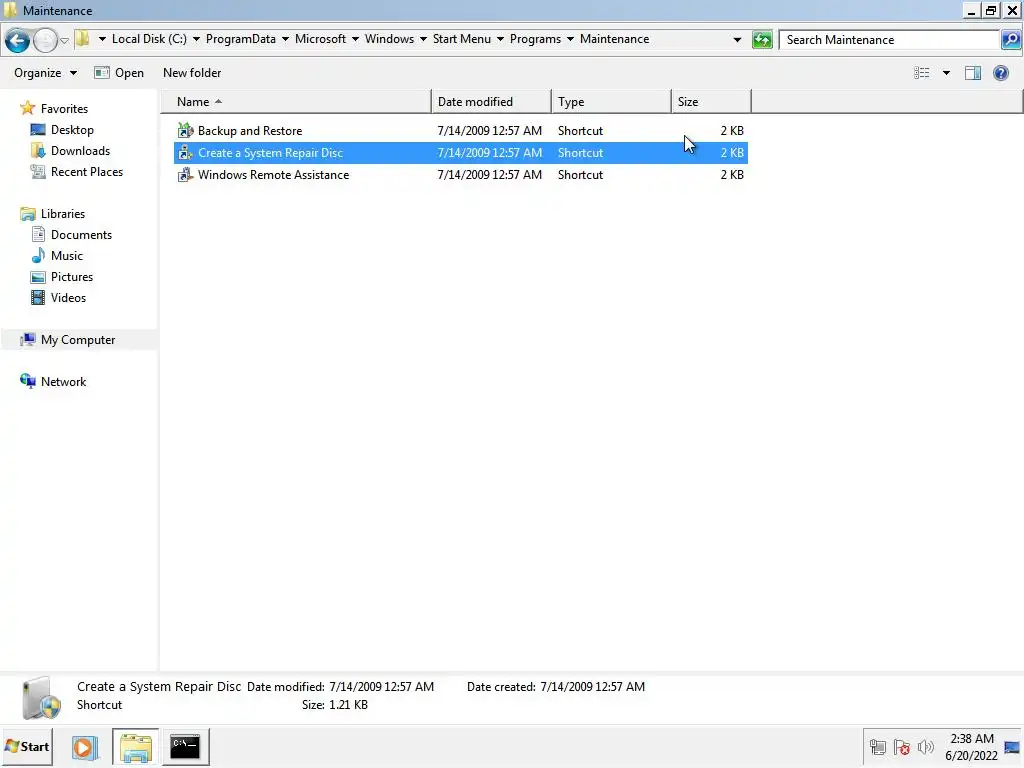Click the Forward navigation arrow button
The height and width of the screenshot is (768, 1024).
coord(45,40)
